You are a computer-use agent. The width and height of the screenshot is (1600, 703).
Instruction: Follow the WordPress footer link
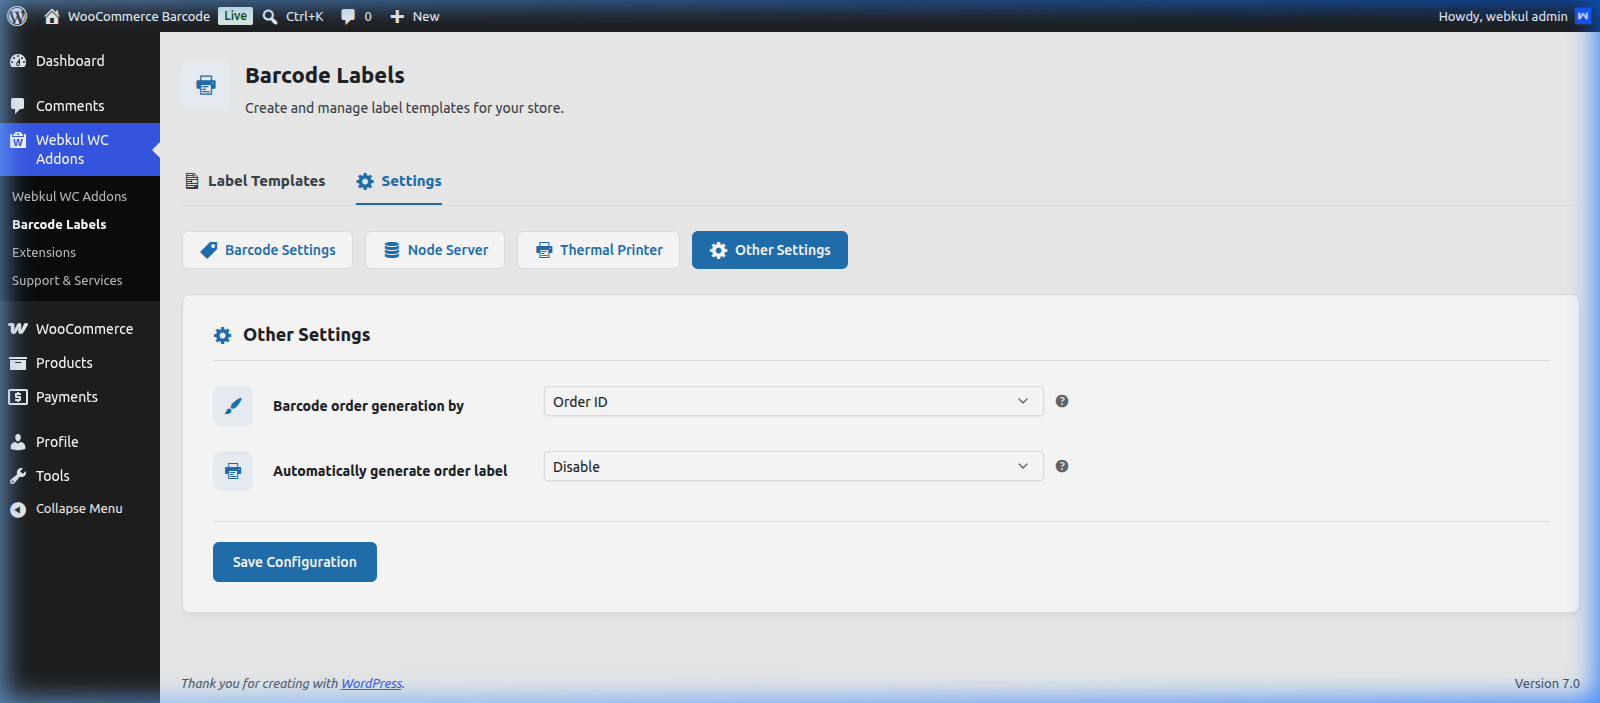click(371, 684)
